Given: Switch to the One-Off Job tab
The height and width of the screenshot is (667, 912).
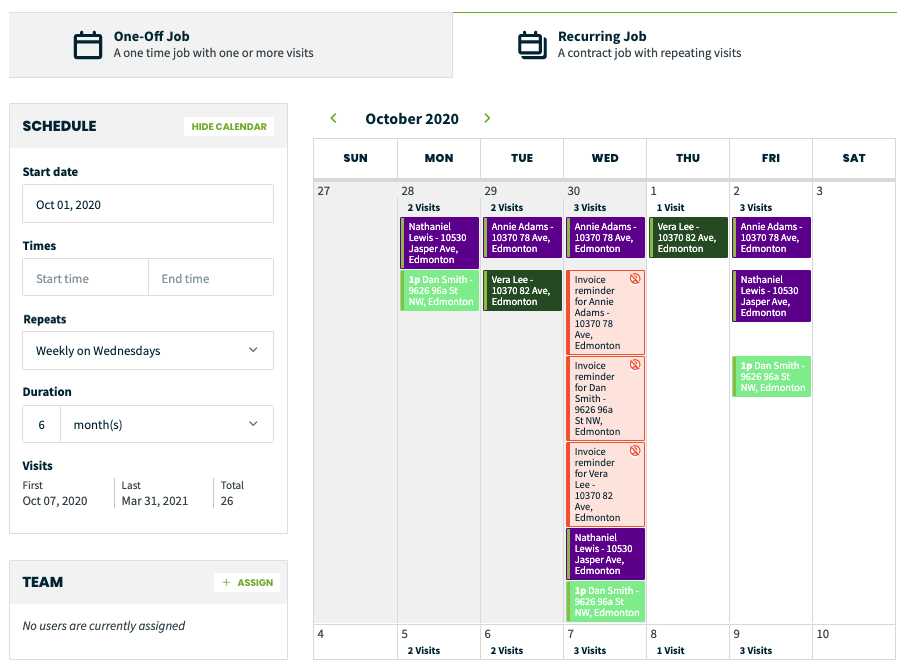Looking at the screenshot, I should tap(231, 45).
